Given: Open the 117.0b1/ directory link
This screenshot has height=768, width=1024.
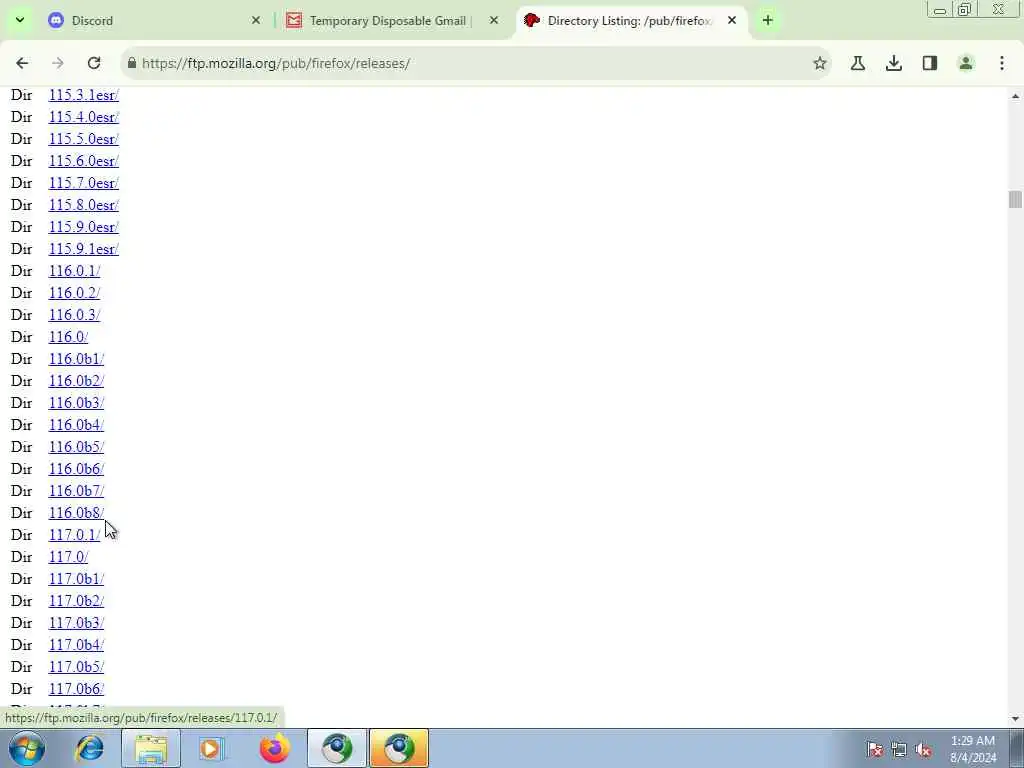Looking at the screenshot, I should pos(76,579).
